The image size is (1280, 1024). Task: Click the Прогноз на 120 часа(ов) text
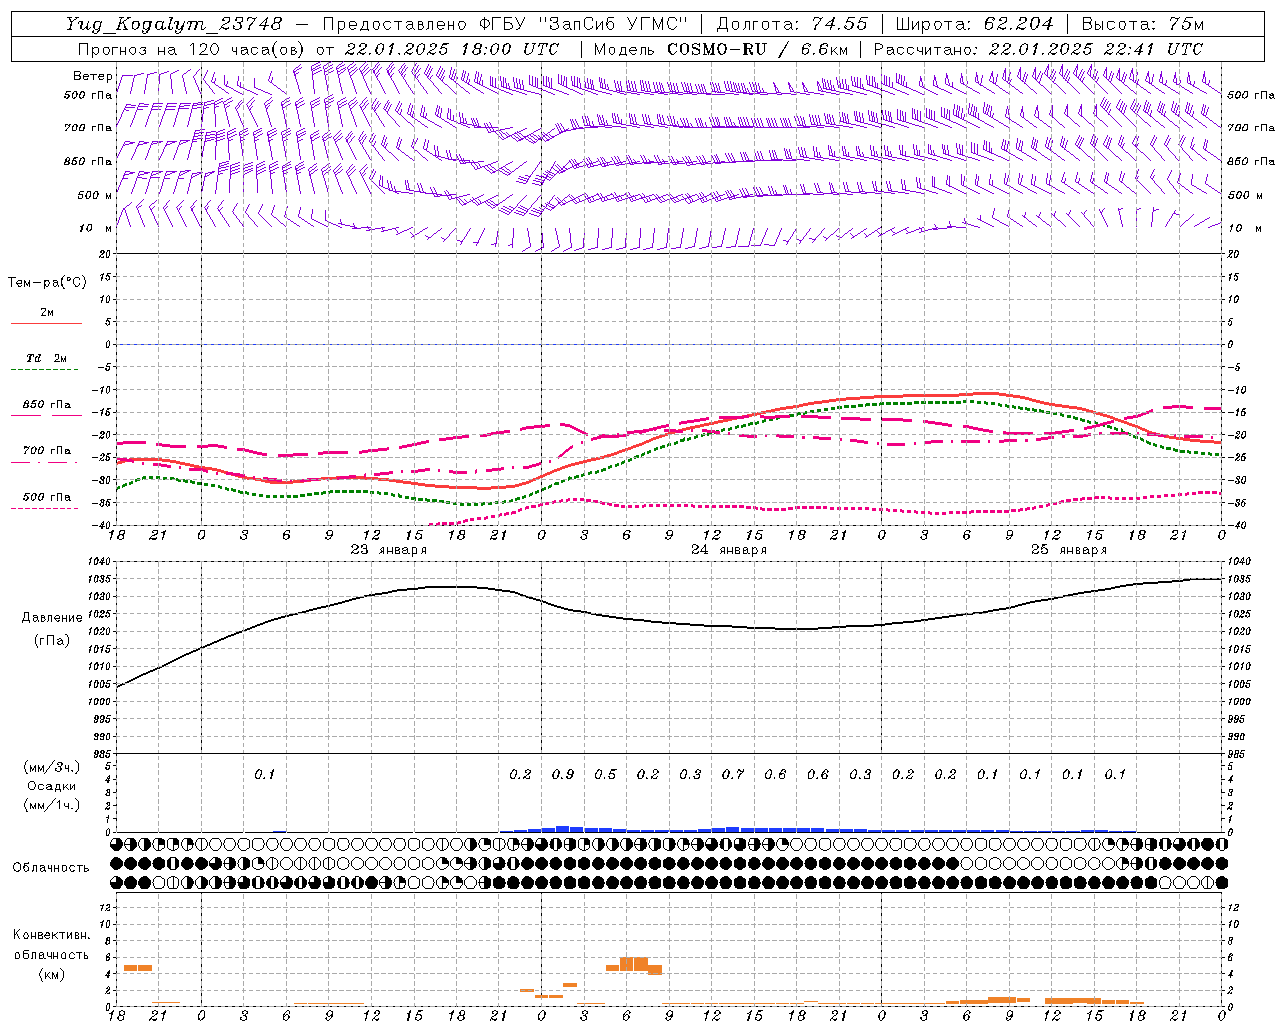(193, 49)
